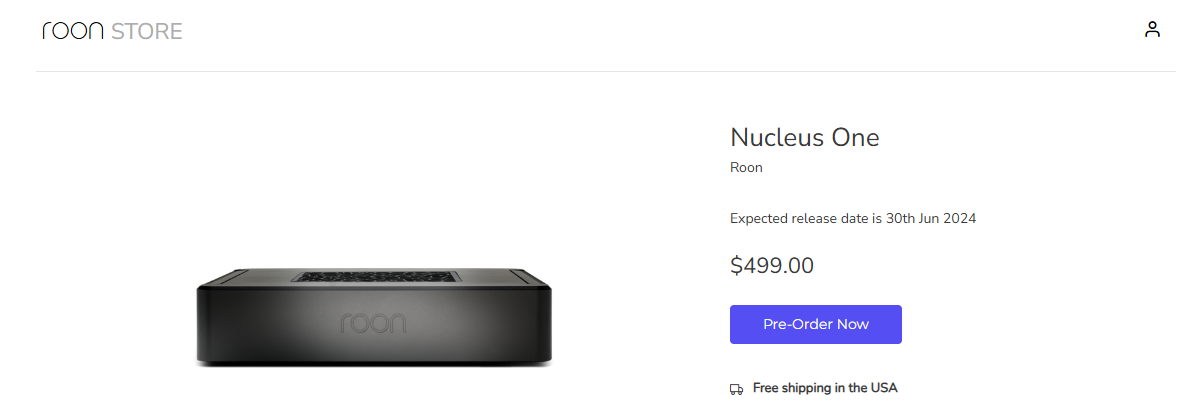
Task: Click the roon logo in the header
Action: click(x=73, y=31)
